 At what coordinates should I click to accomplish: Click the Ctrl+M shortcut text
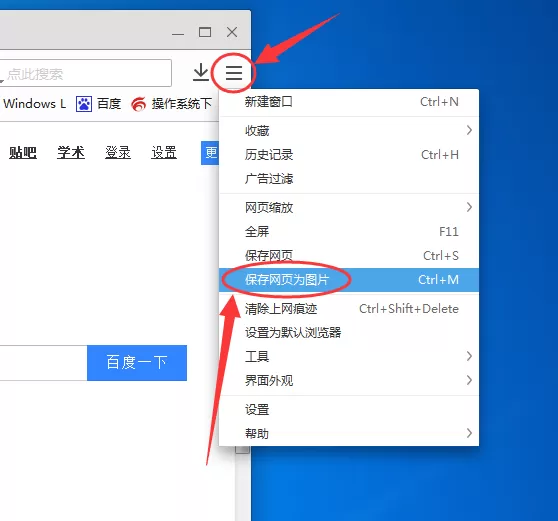pos(438,280)
